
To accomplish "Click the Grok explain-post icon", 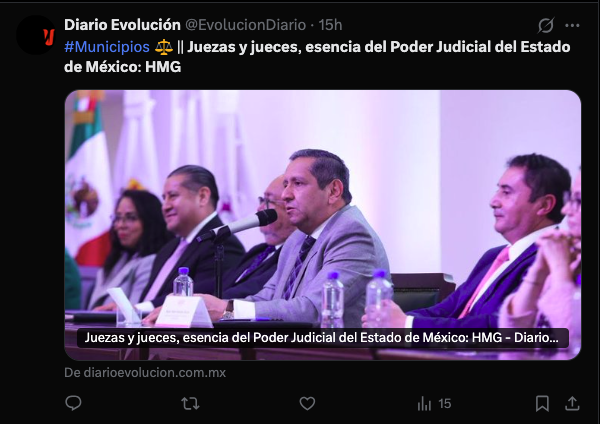I will click(546, 26).
